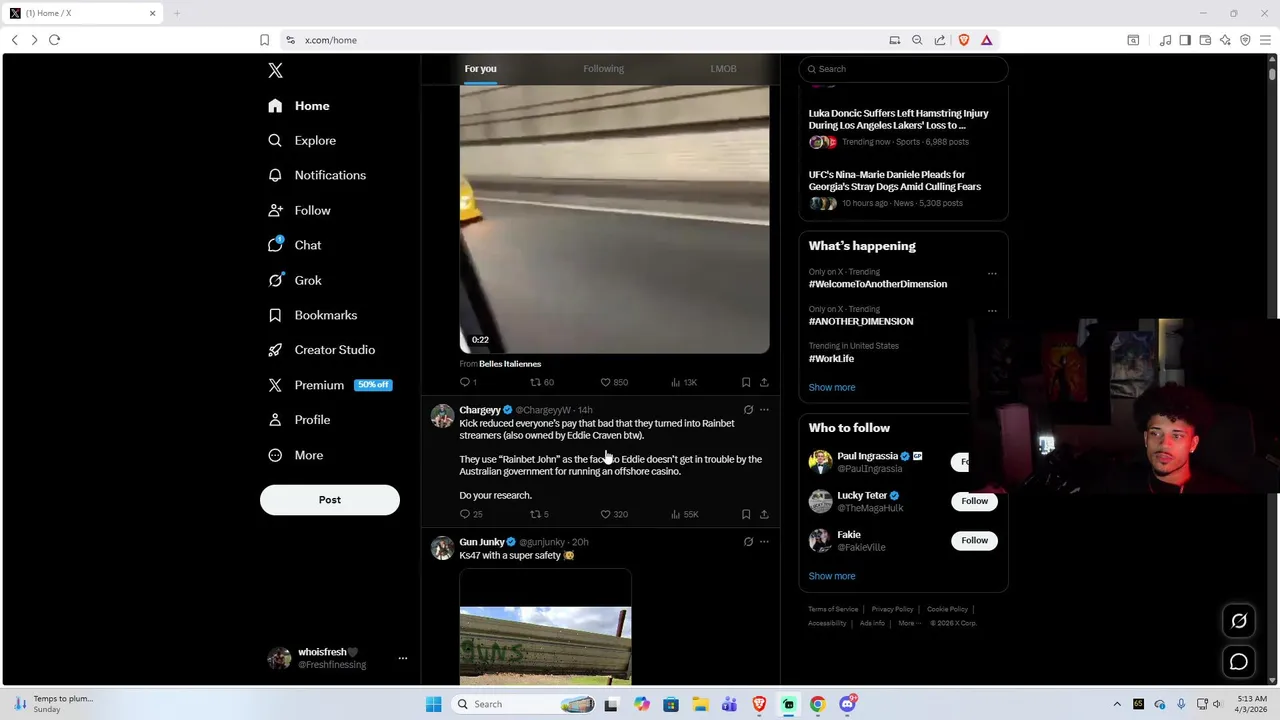Image resolution: width=1280 pixels, height=720 pixels.
Task: Click the Creator Studio rocket icon
Action: coord(275,350)
